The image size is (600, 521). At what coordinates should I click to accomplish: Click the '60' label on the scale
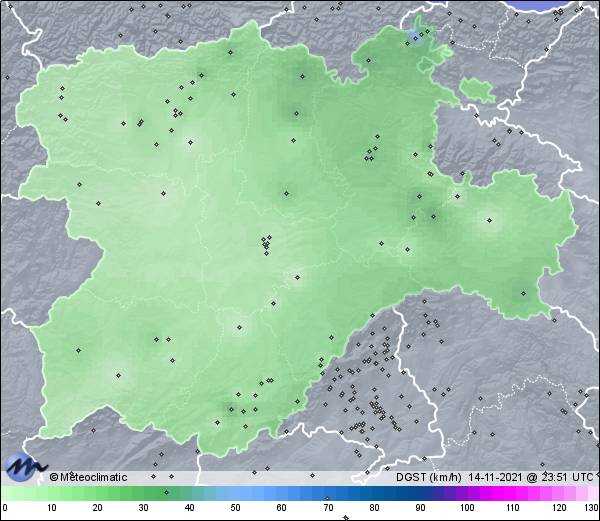tap(282, 508)
